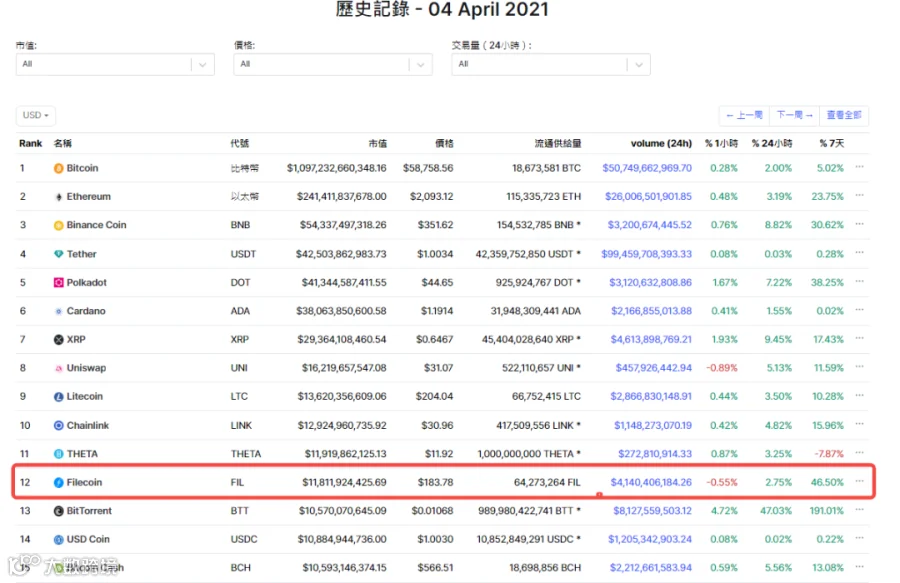The width and height of the screenshot is (900, 583).
Task: Sort table by 名稱 name column header
Action: pos(63,143)
